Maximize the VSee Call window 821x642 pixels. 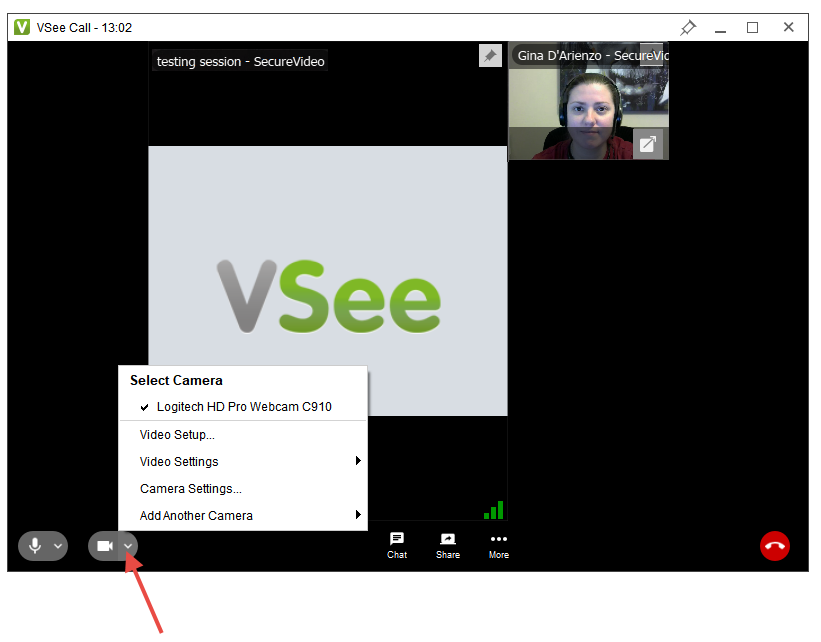tap(752, 27)
